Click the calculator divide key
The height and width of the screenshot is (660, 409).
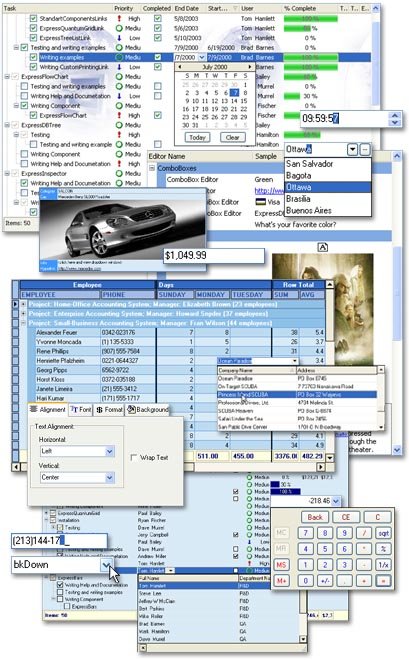(364, 533)
